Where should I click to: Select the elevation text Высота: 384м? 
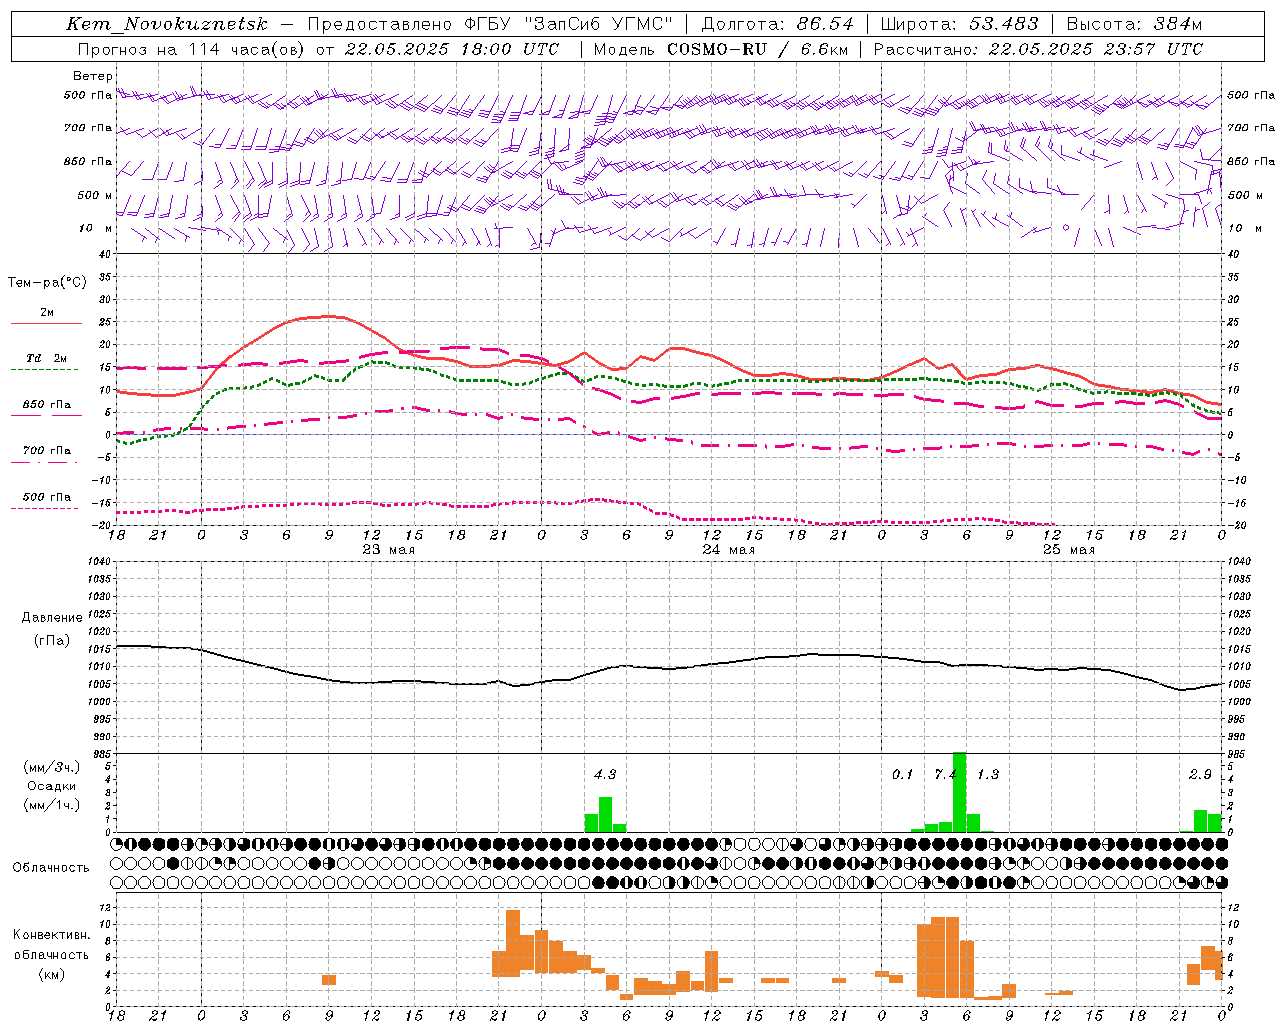tap(1134, 24)
